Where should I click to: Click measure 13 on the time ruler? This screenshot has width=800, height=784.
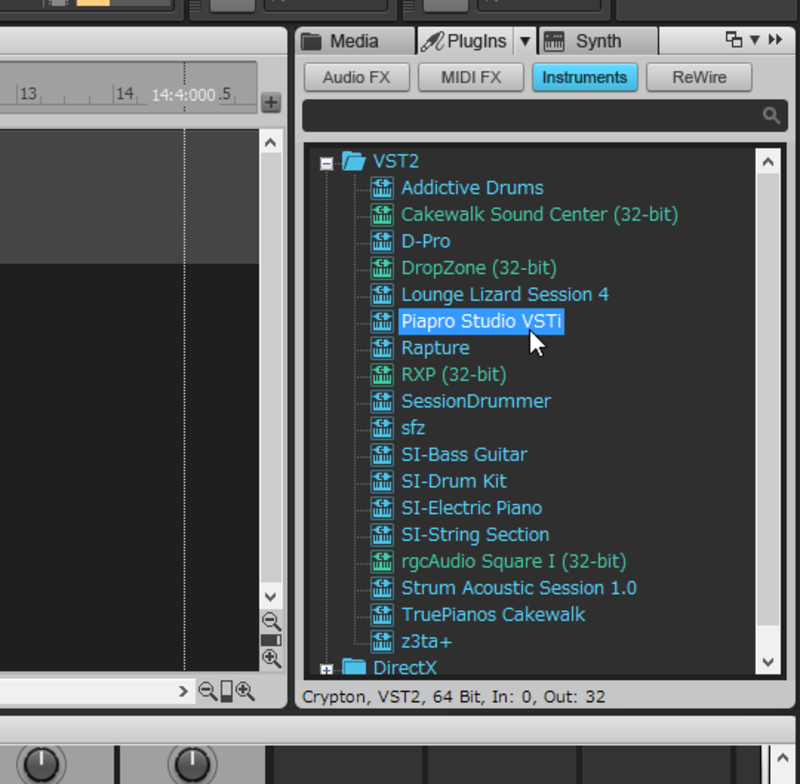(x=29, y=93)
